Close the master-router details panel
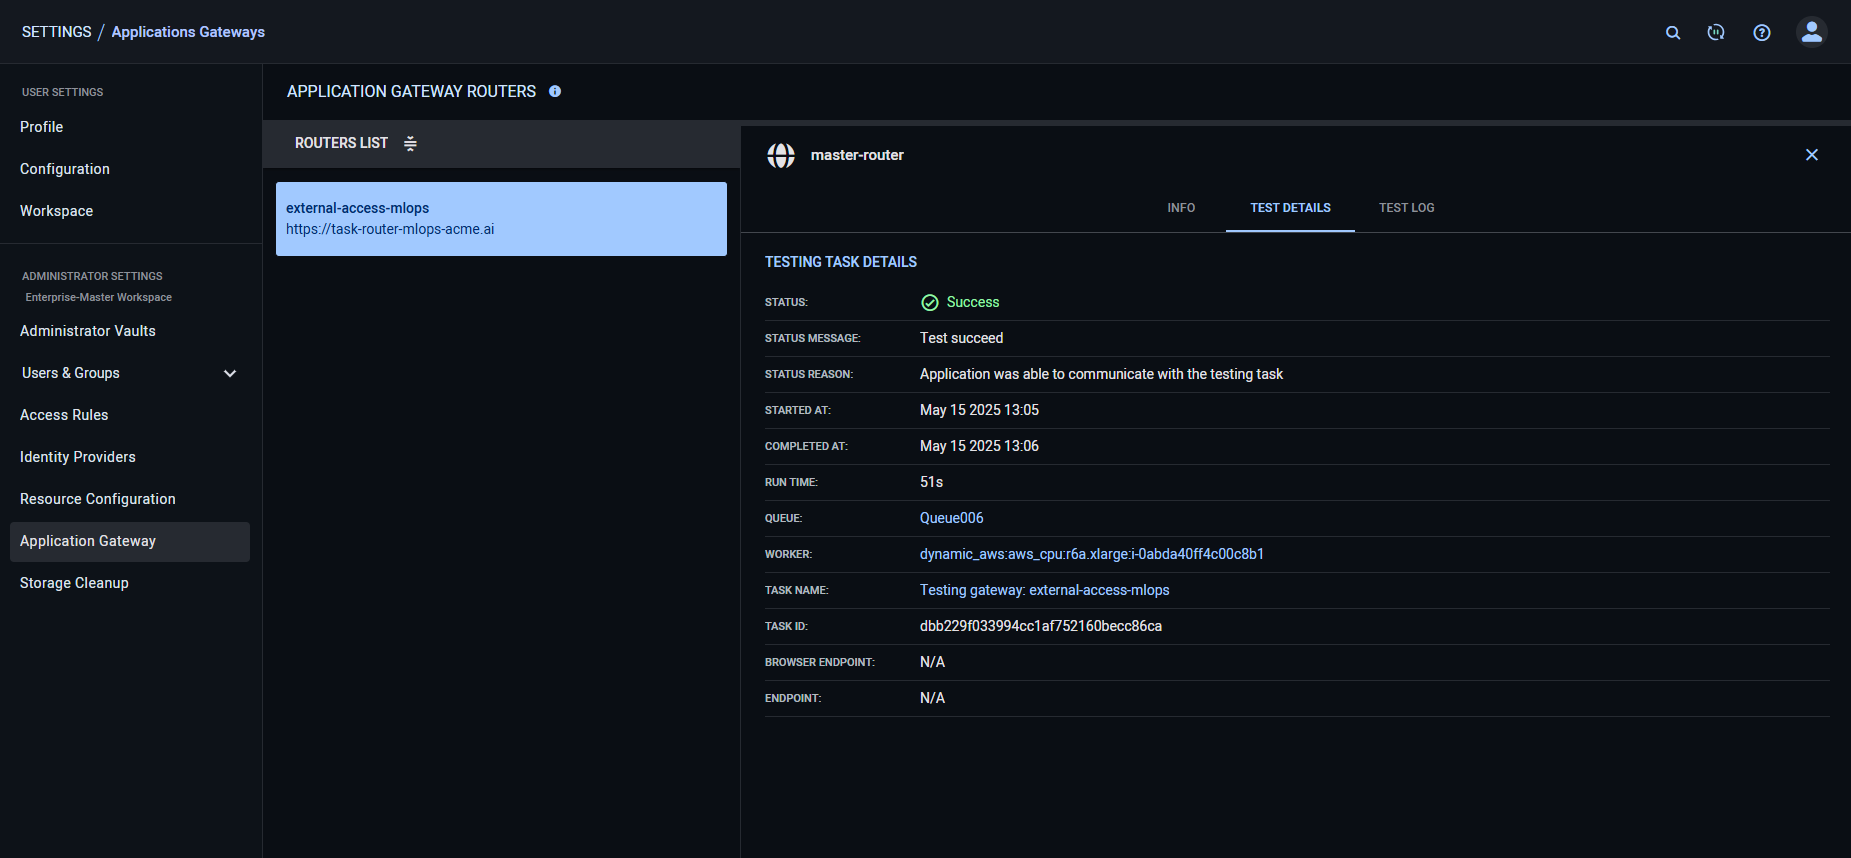Viewport: 1851px width, 858px height. (x=1811, y=155)
